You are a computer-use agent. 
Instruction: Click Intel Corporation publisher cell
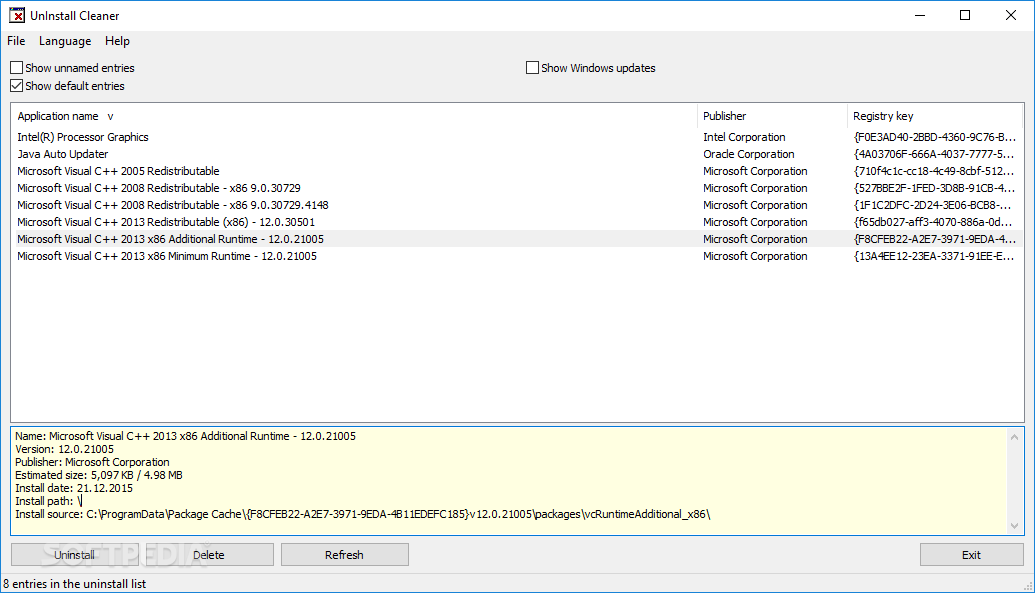[744, 137]
